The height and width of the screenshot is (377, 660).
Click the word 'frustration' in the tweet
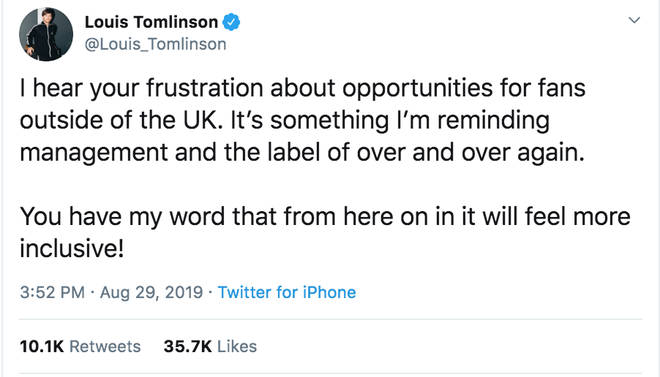205,88
